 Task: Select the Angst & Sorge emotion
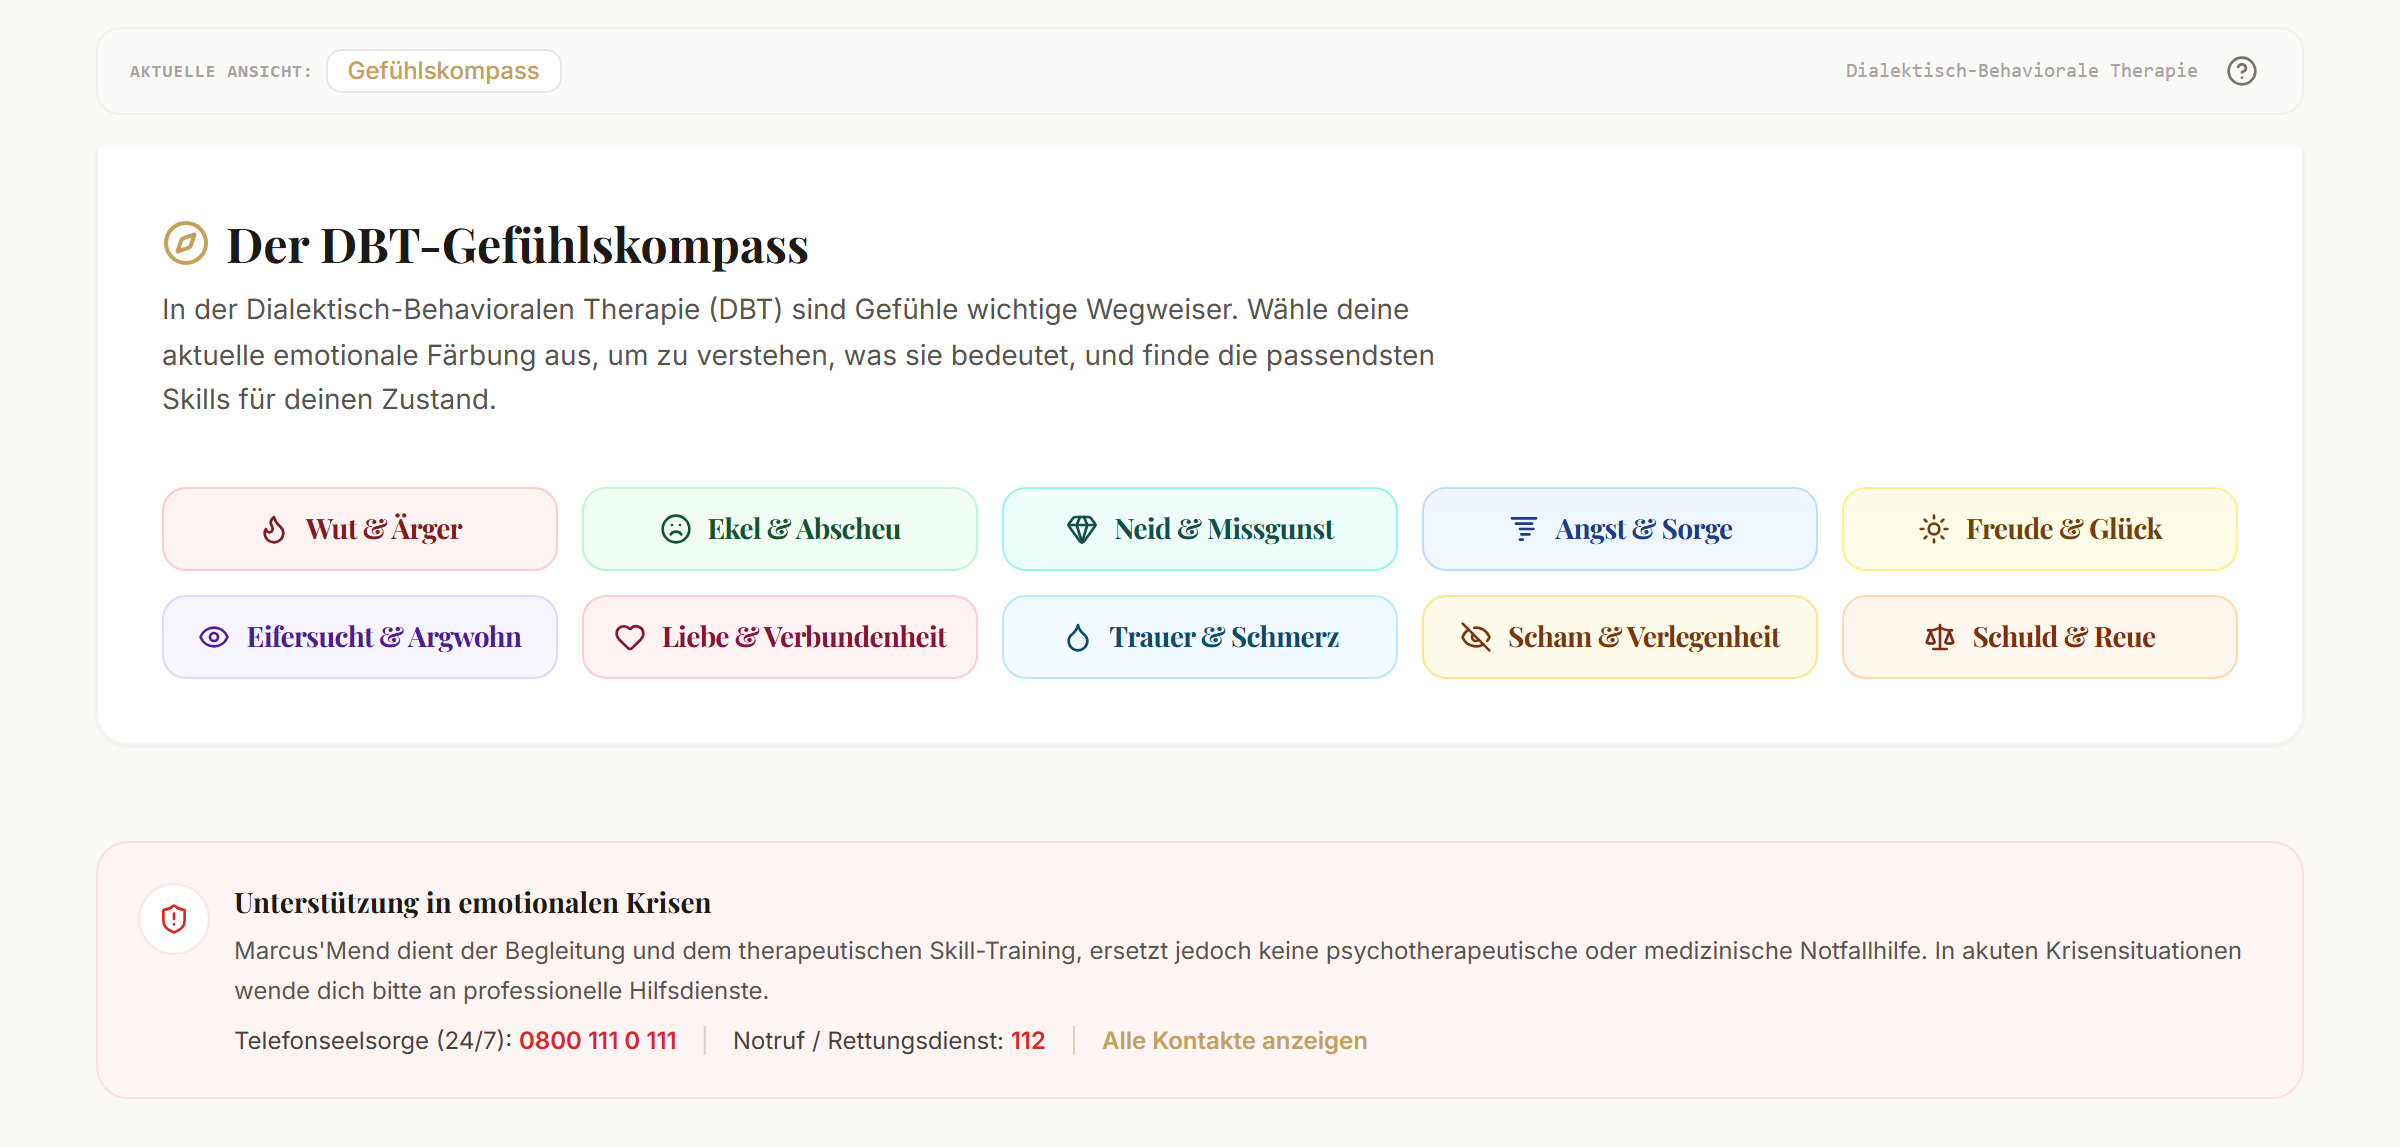[x=1620, y=529]
